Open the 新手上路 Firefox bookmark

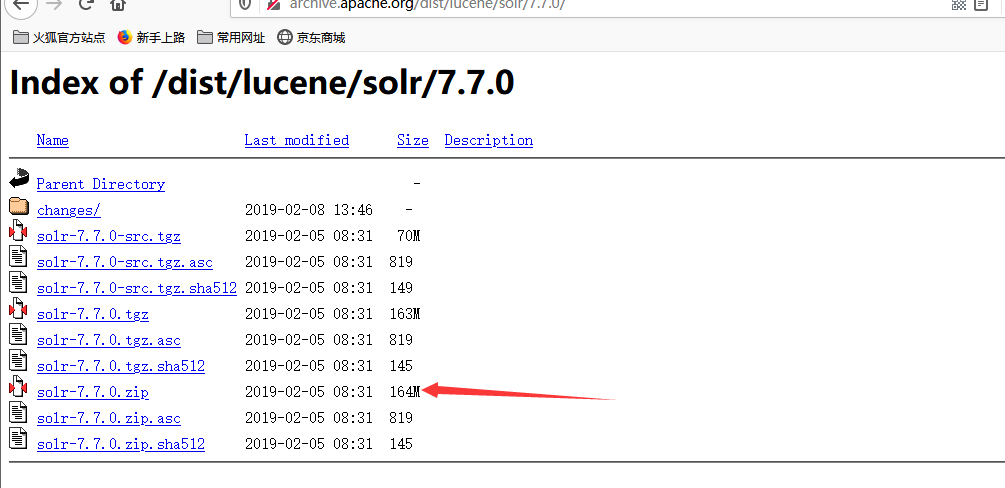151,38
